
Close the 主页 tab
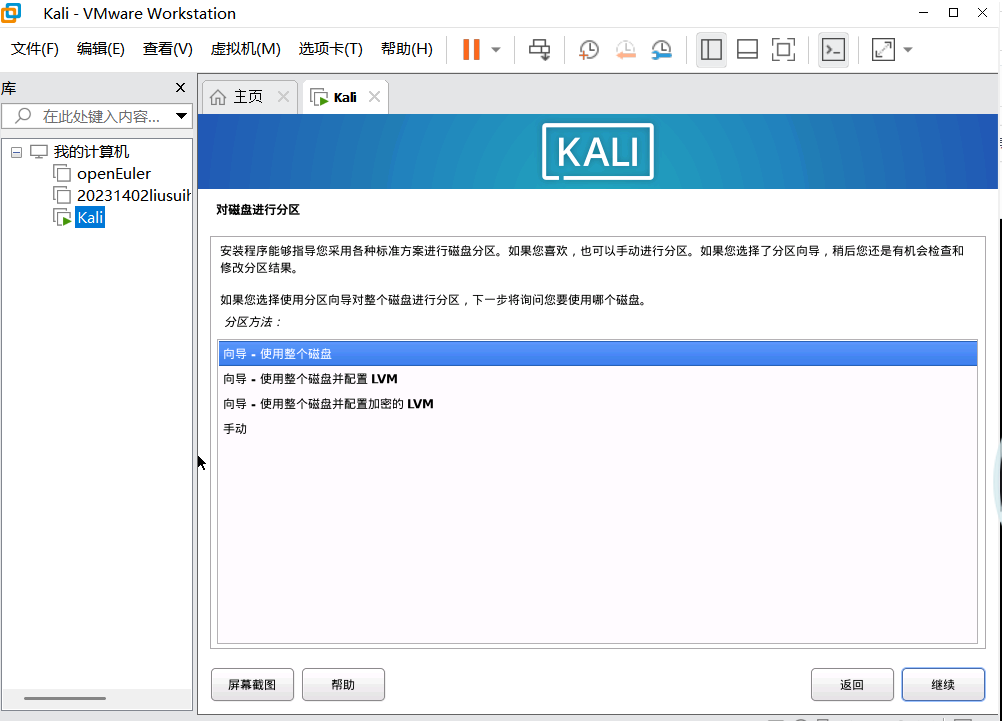coord(283,97)
